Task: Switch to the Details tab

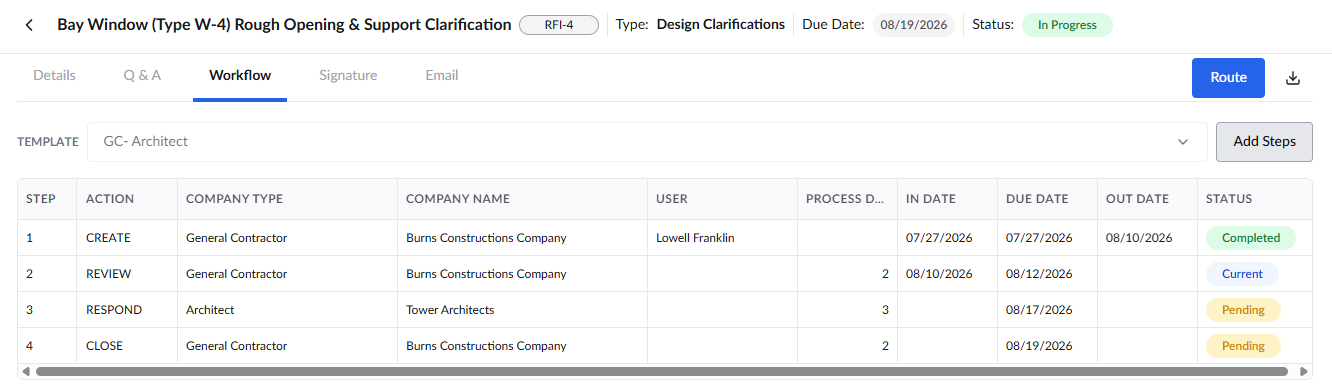Action: pyautogui.click(x=54, y=75)
